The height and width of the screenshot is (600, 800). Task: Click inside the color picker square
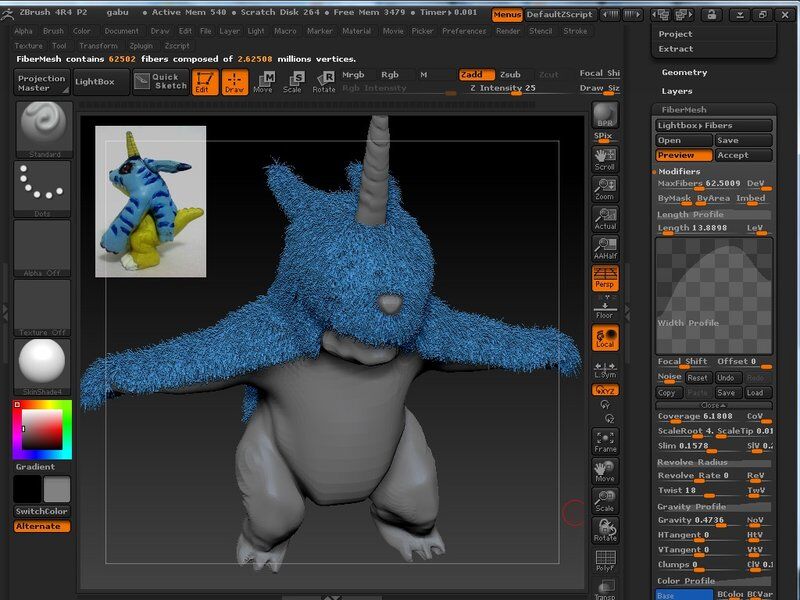(x=42, y=429)
